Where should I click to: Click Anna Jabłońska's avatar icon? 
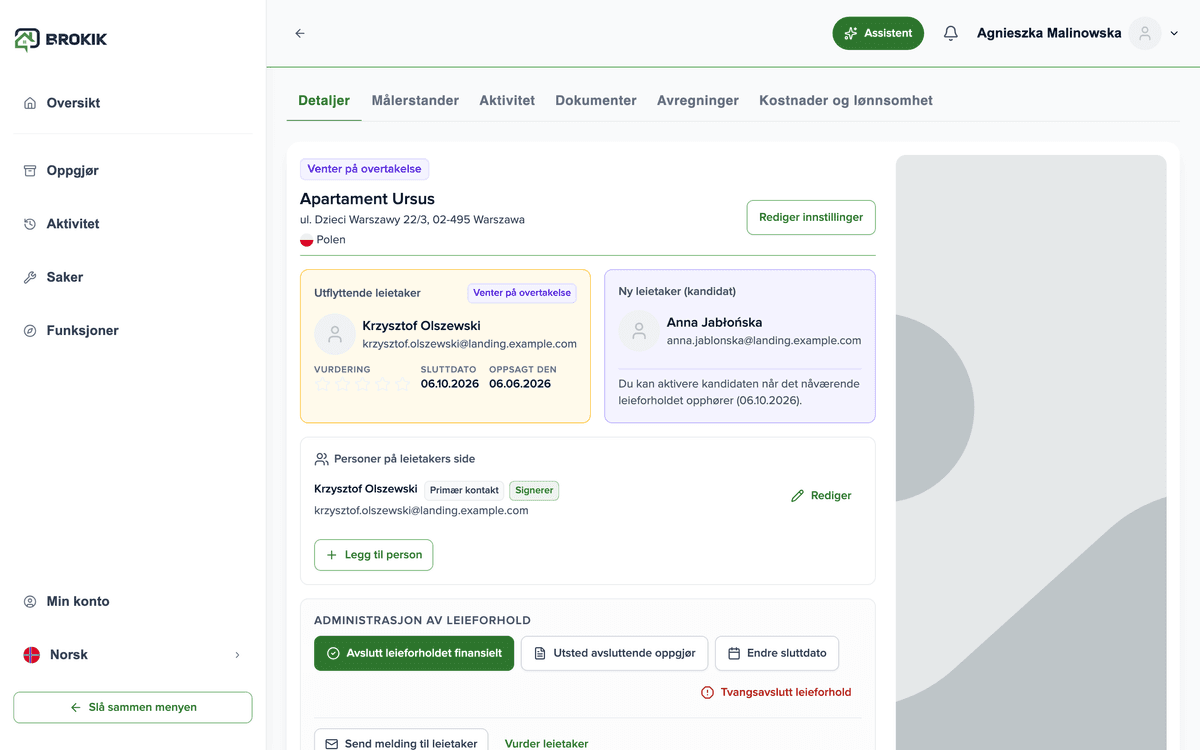[x=639, y=331]
